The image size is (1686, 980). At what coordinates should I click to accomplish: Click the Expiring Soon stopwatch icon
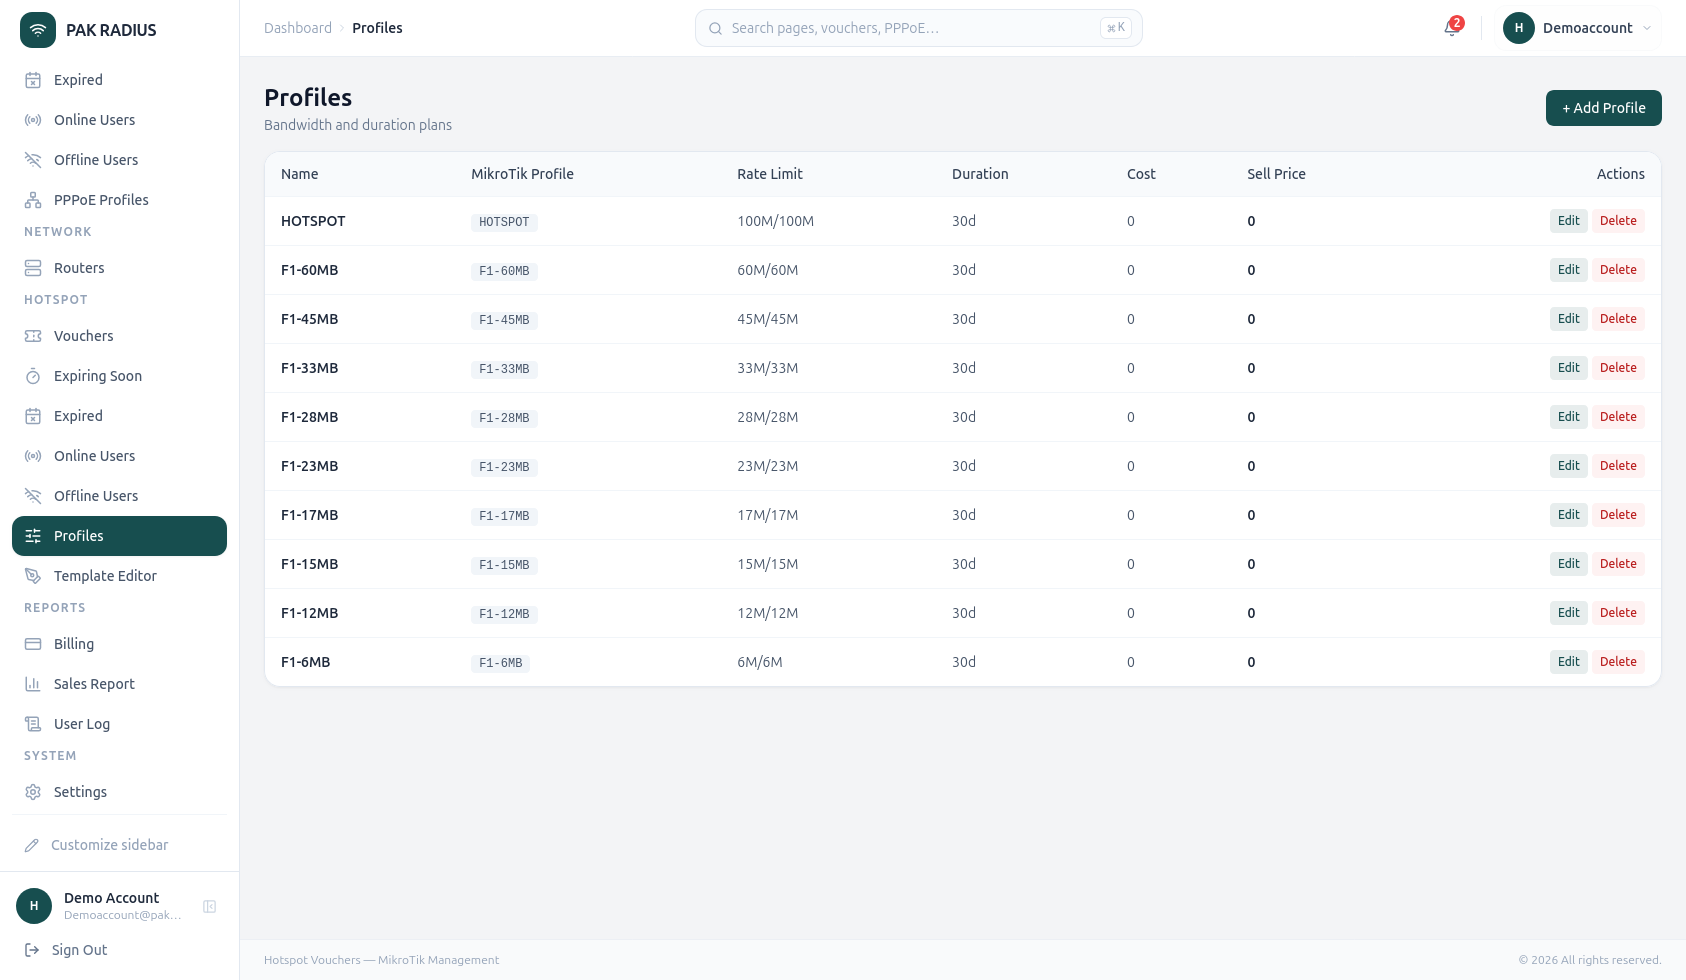tap(33, 376)
